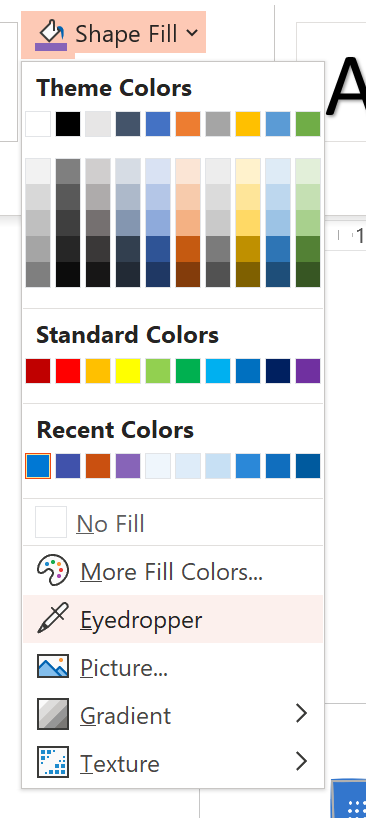Click the No Fill empty box icon
Viewport: 366px width, 818px height.
[x=51, y=522]
